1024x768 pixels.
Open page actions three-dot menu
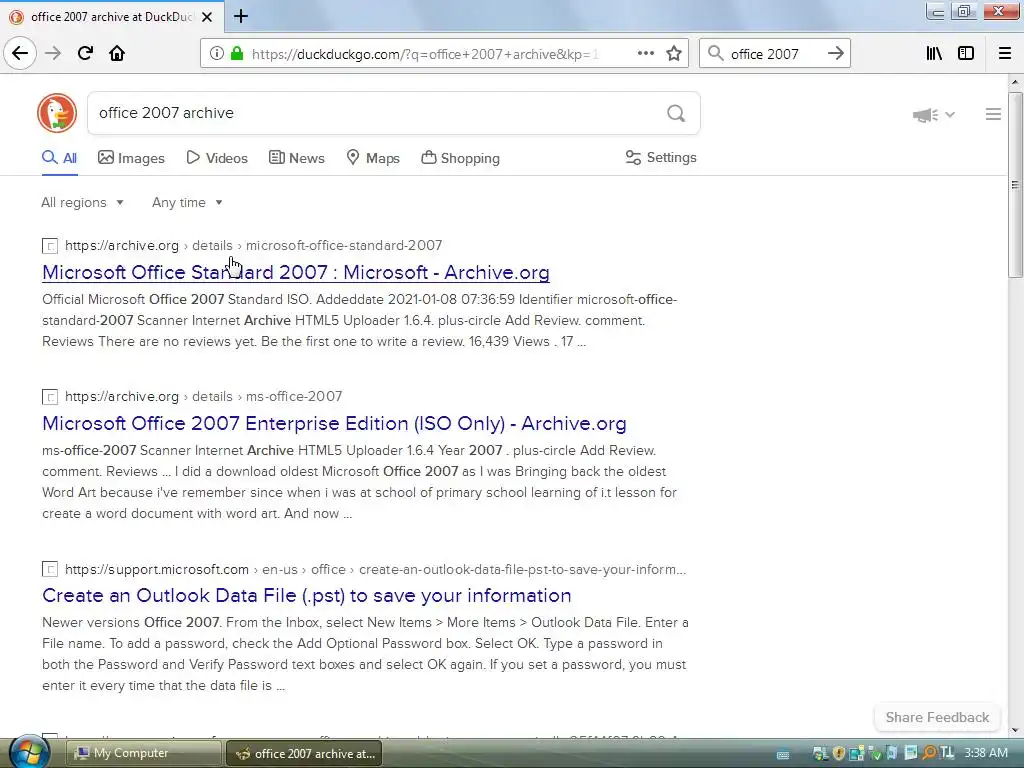646,54
